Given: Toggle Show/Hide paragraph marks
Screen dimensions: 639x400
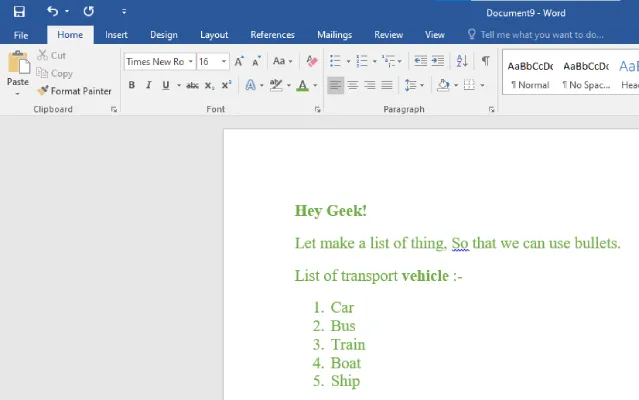Looking at the screenshot, I should point(485,61).
